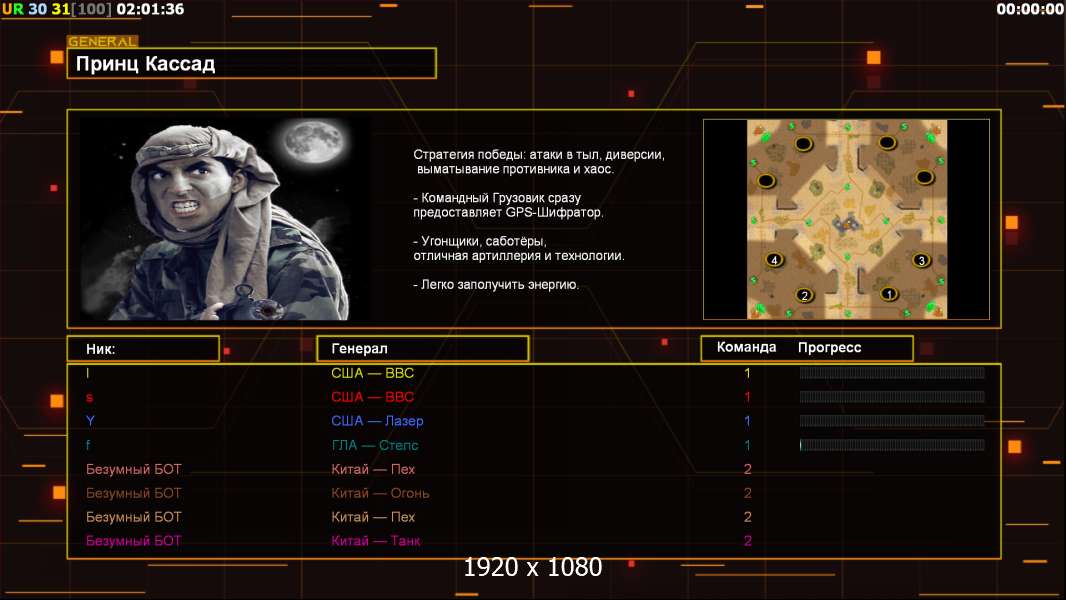Click the loading progress bar for player Y
The height and width of the screenshot is (600, 1066).
coord(892,421)
